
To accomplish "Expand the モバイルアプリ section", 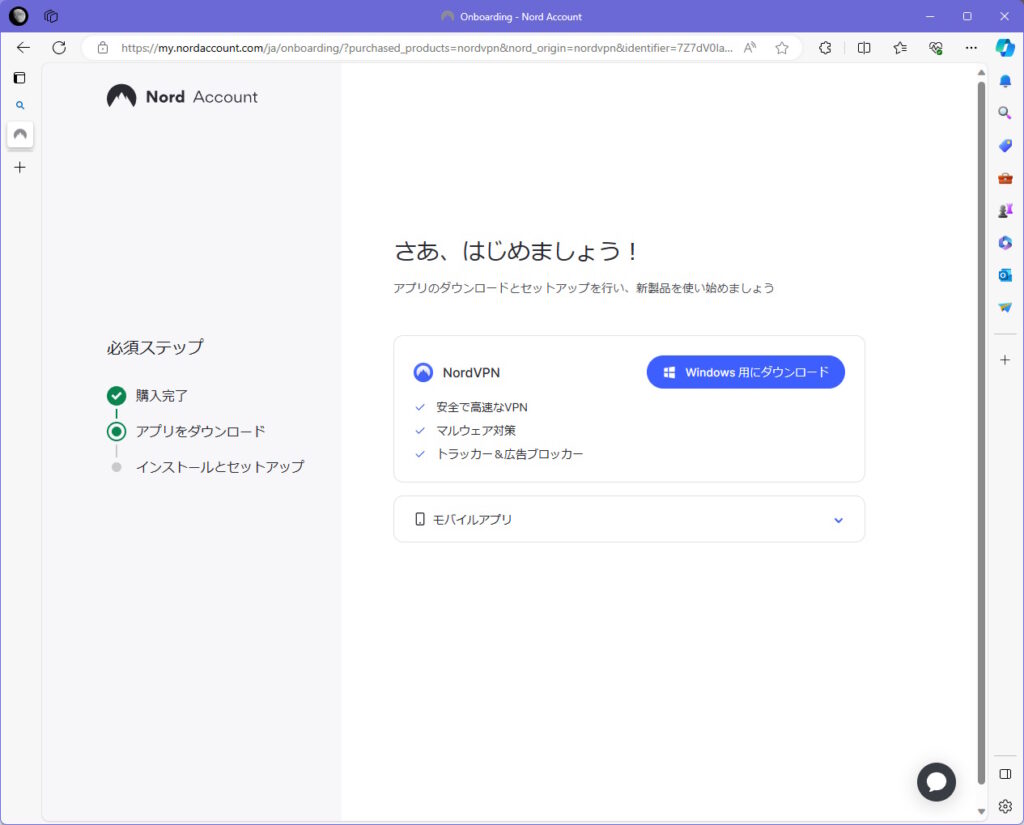I will (x=629, y=519).
